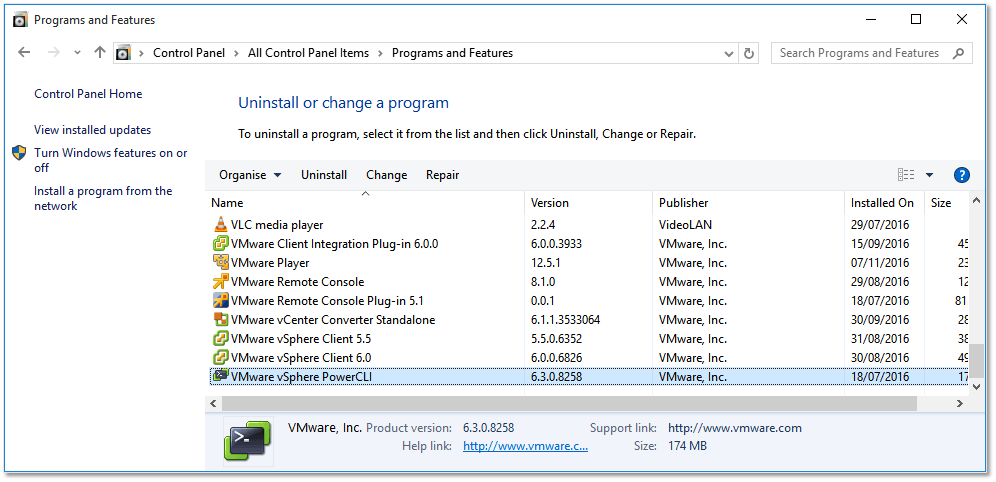Click the vSphere Client 5.5 icon
The width and height of the screenshot is (996, 482).
[x=220, y=338]
